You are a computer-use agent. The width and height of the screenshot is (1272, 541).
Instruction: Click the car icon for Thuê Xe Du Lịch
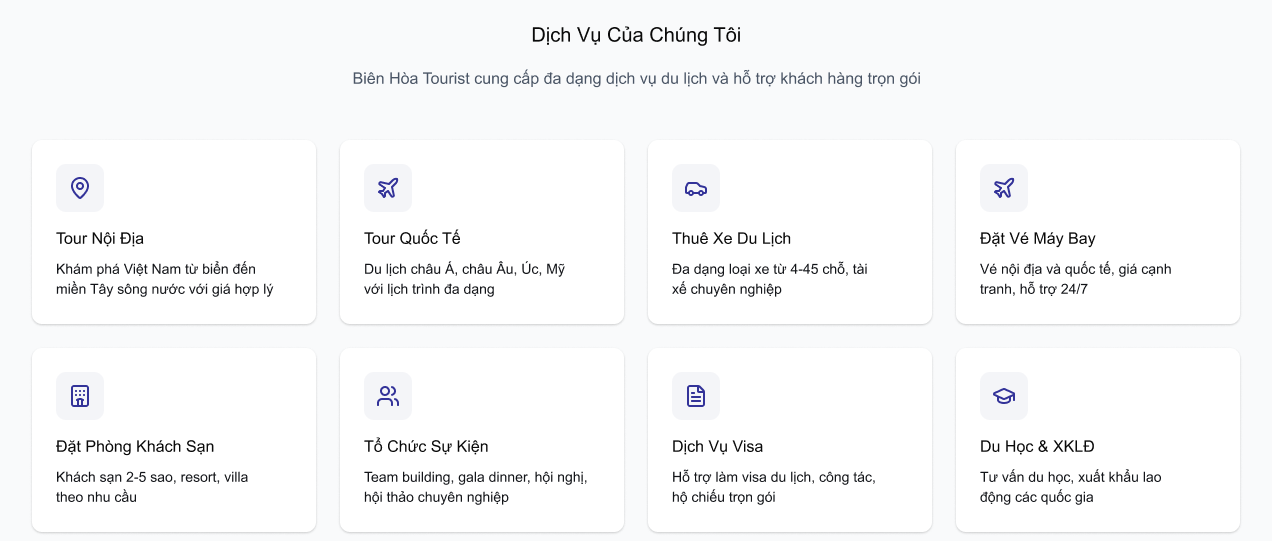696,188
